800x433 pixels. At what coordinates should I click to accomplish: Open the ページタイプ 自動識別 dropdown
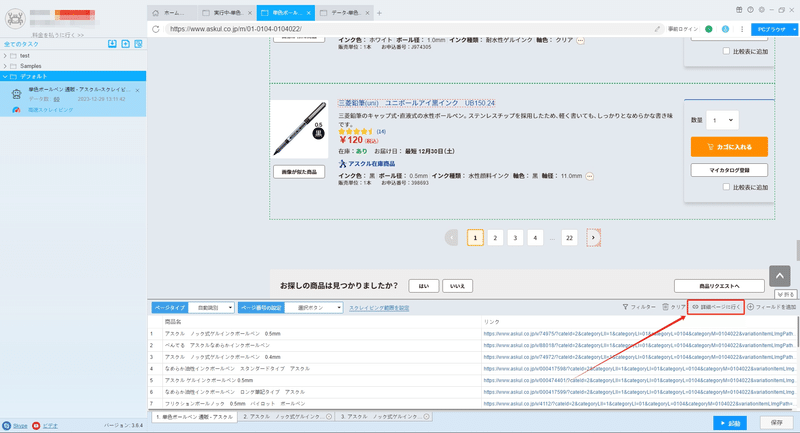pyautogui.click(x=211, y=308)
